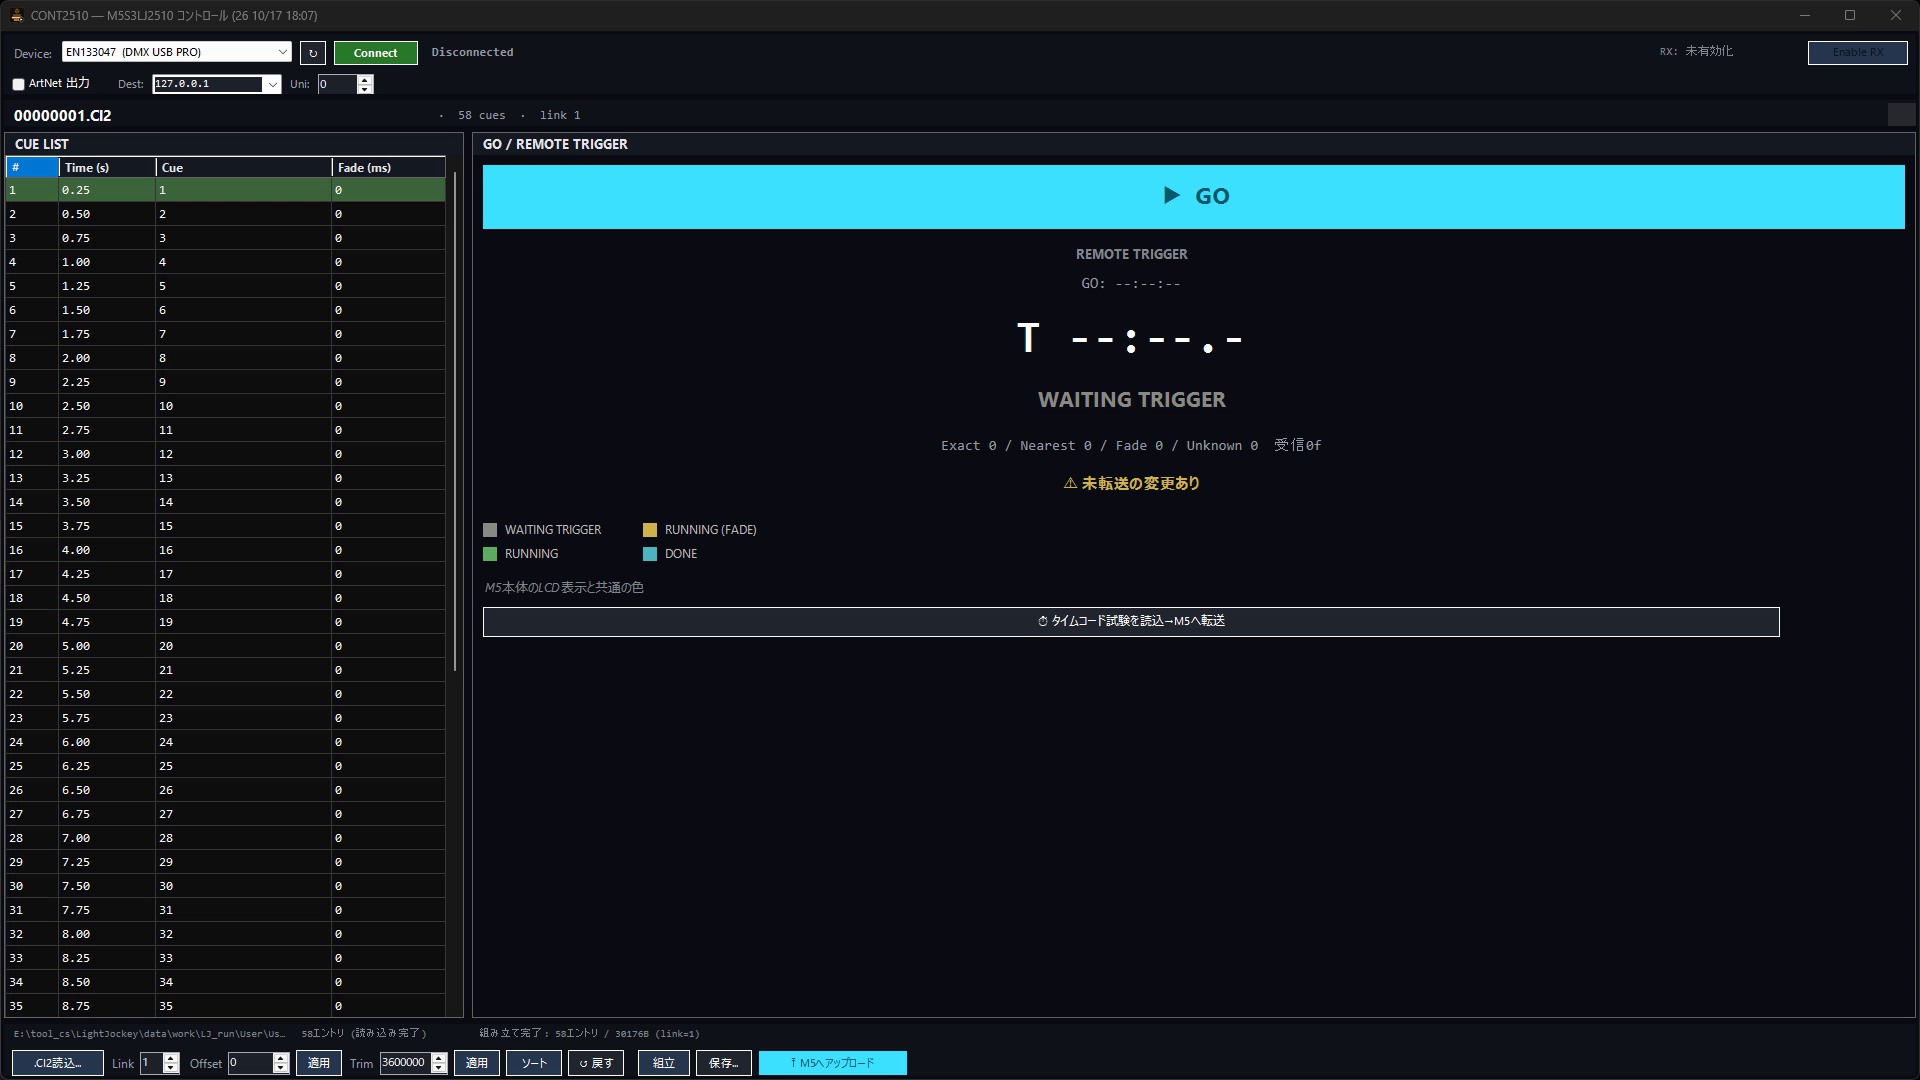Image resolution: width=1920 pixels, height=1080 pixels.
Task: Click タイムコード試験を読込→M5へ転送 button
Action: 1131,621
